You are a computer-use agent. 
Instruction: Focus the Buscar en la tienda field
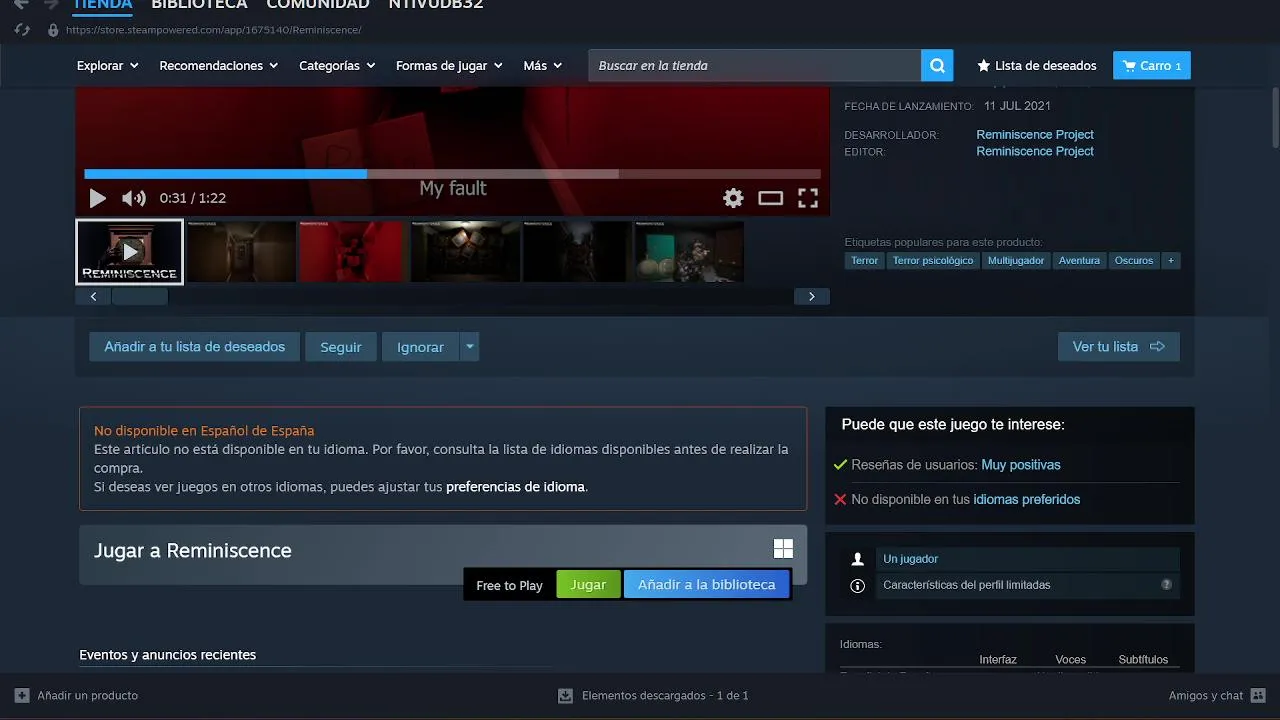click(754, 66)
